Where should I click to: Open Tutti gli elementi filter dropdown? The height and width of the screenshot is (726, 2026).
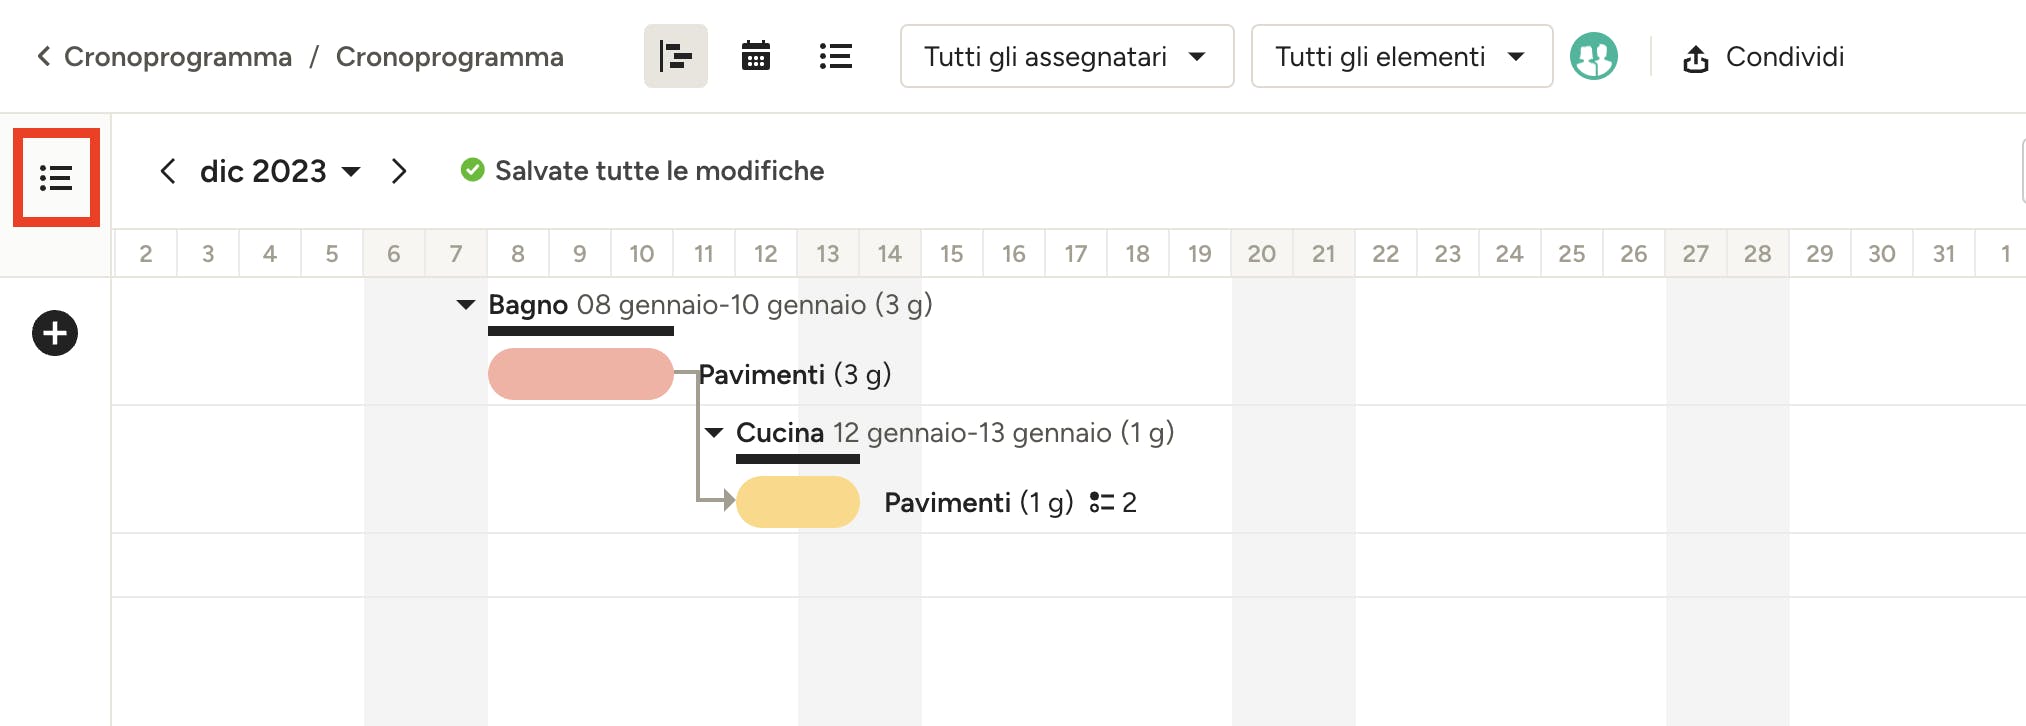tap(1400, 57)
